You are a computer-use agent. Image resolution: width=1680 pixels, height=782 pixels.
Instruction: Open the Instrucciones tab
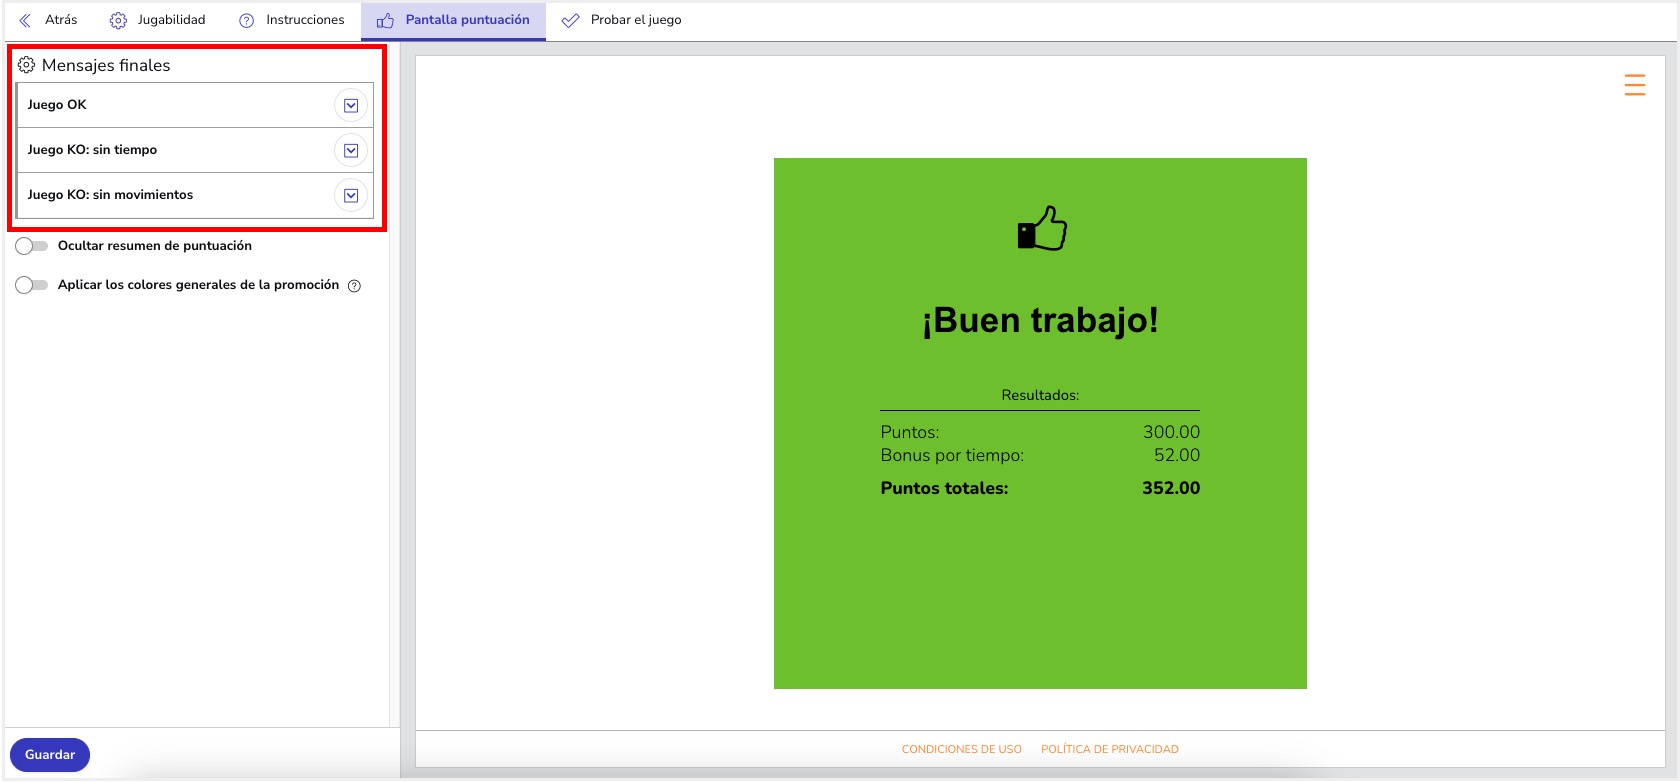305,20
